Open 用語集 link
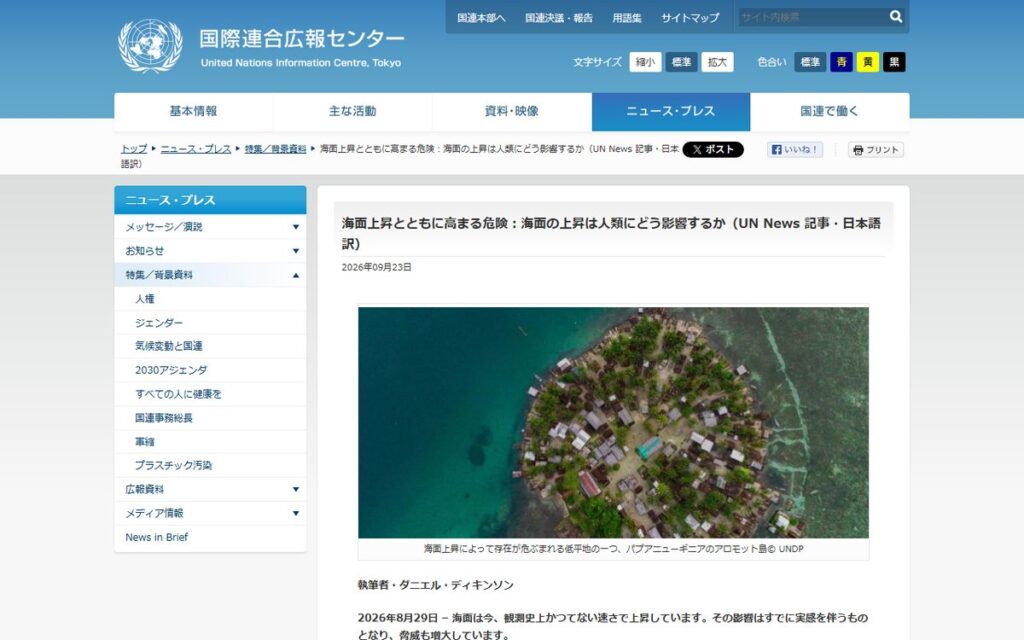Viewport: 1024px width, 640px height. point(627,18)
